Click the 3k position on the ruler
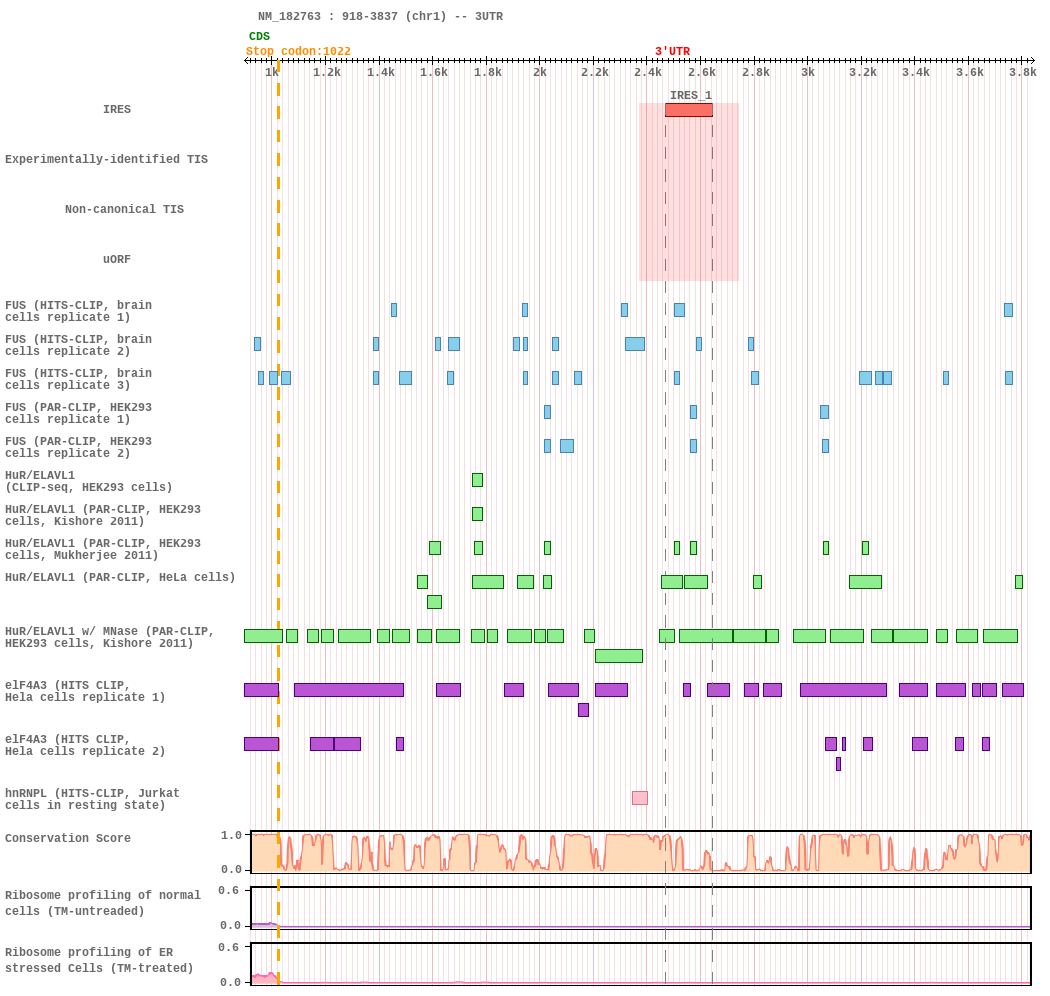1050x996 pixels. point(808,72)
